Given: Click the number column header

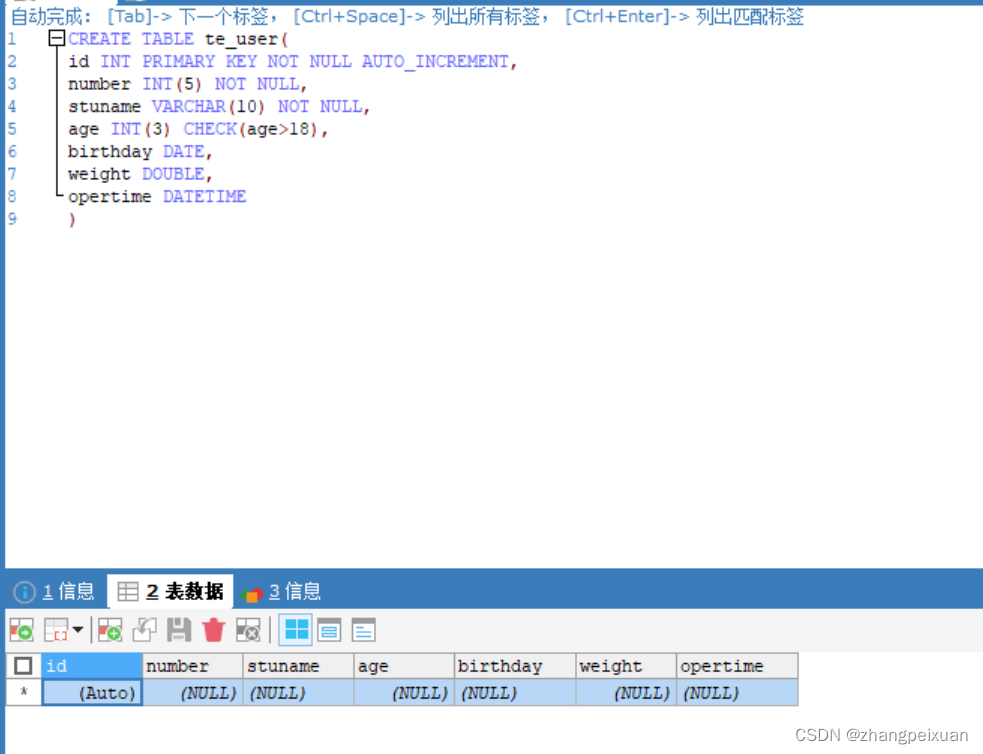Looking at the screenshot, I should (192, 666).
